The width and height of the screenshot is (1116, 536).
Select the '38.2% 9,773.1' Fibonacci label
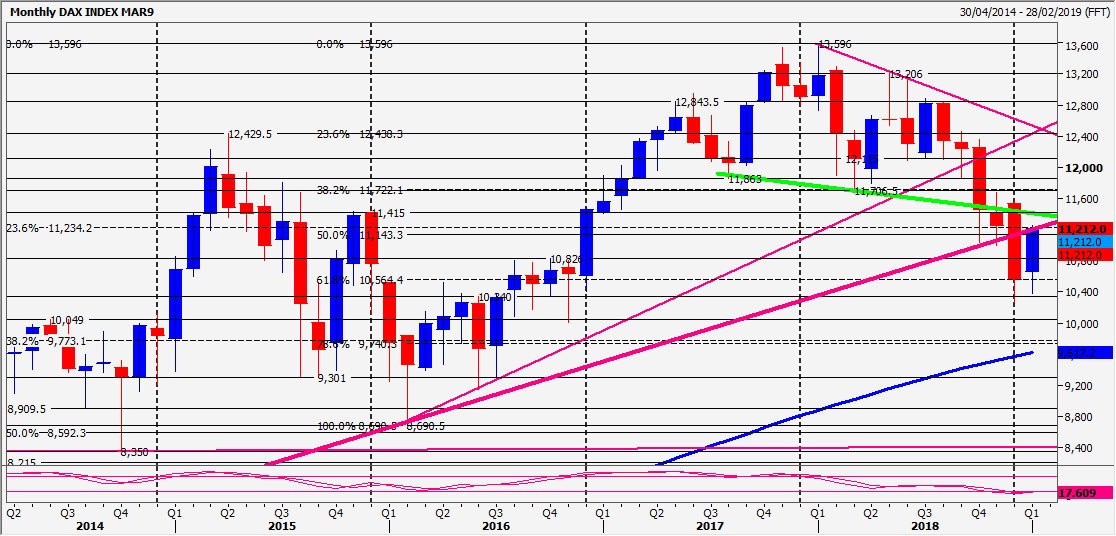click(x=46, y=341)
